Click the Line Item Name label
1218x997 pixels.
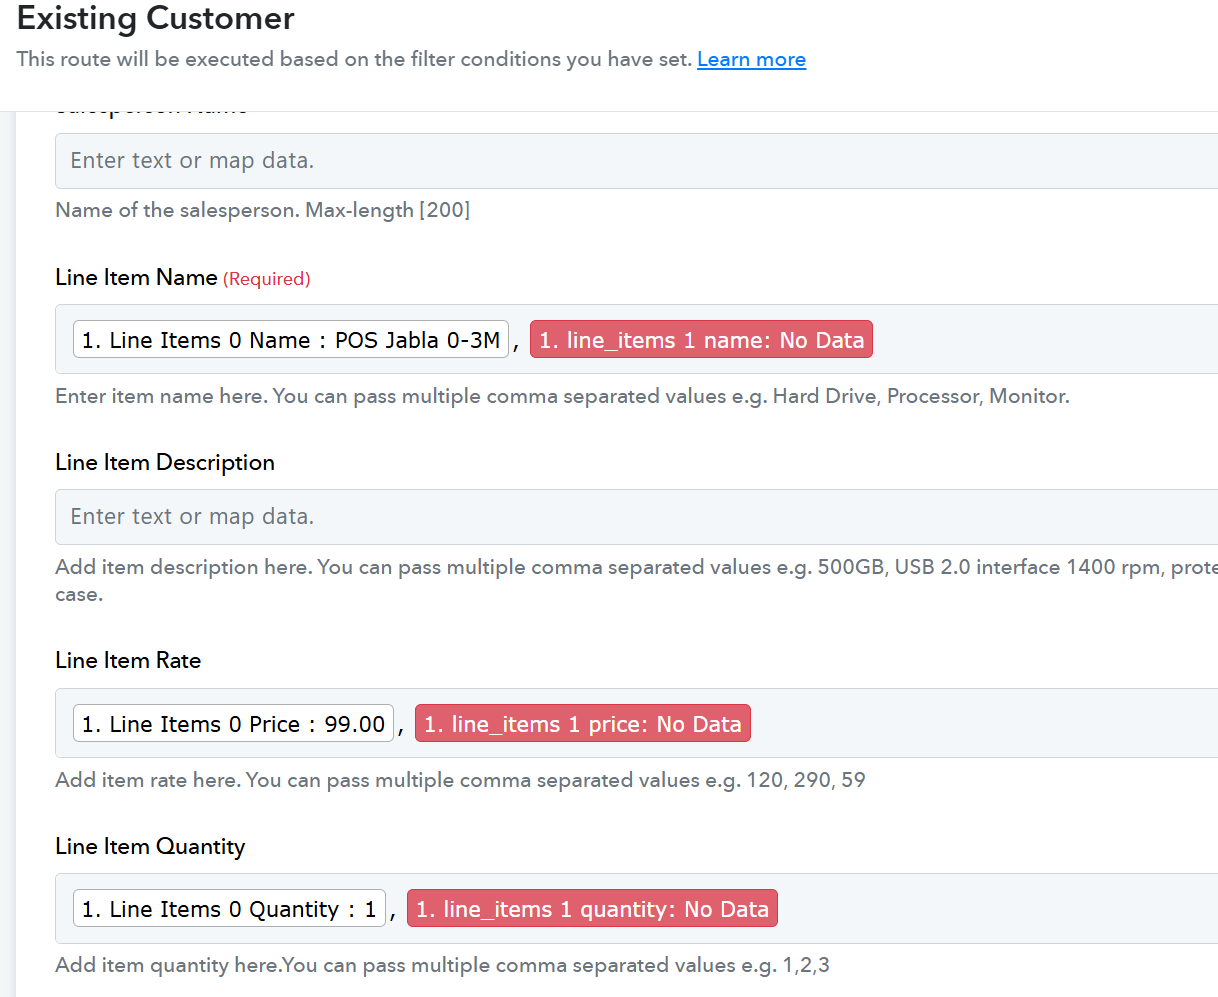point(136,278)
